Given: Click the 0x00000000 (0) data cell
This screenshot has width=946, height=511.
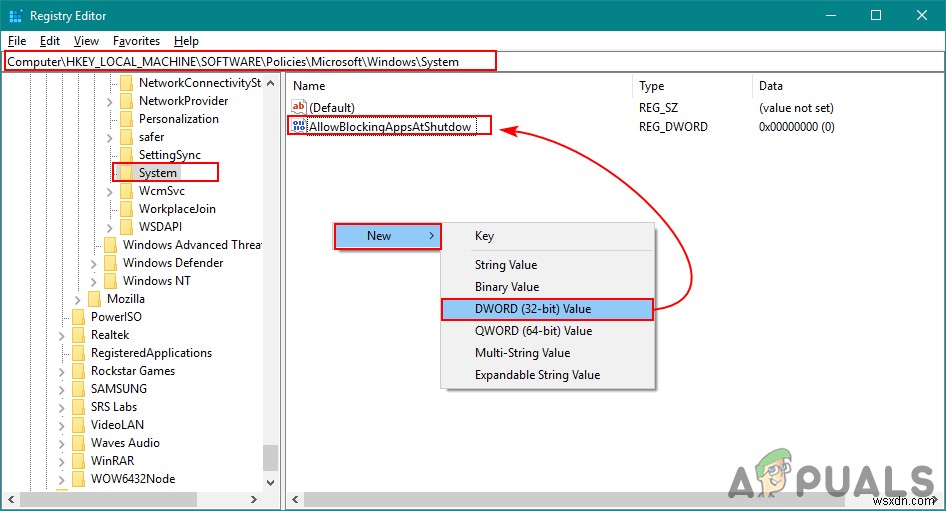Looking at the screenshot, I should [x=796, y=127].
